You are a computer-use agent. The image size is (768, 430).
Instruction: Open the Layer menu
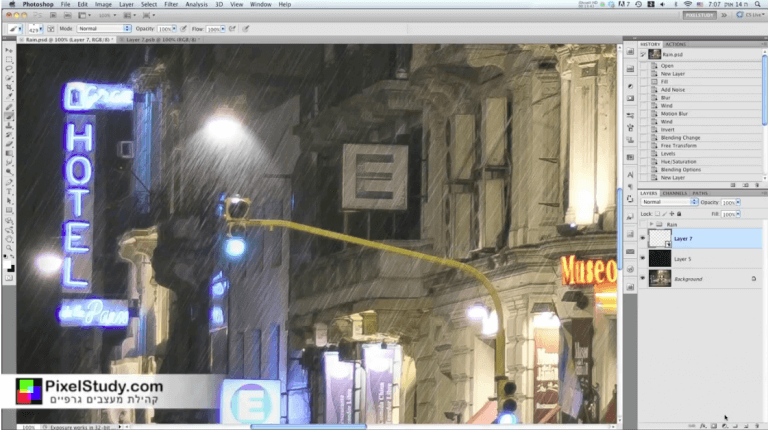click(126, 4)
